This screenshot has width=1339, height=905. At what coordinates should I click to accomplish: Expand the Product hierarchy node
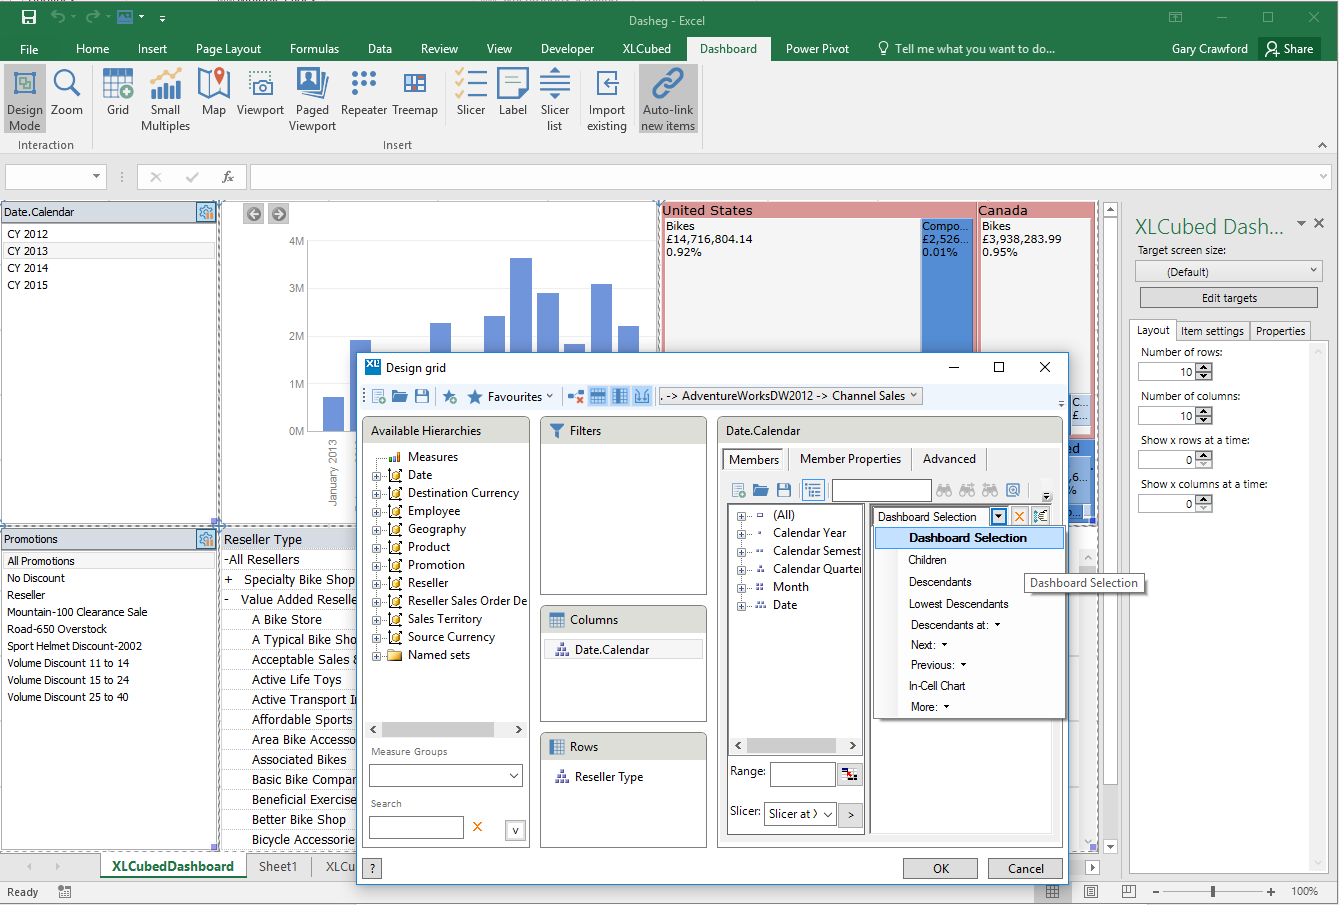point(377,548)
